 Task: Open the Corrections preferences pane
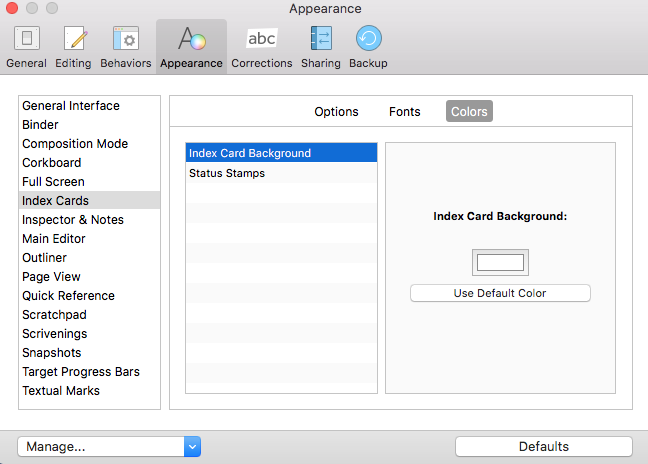(x=262, y=47)
